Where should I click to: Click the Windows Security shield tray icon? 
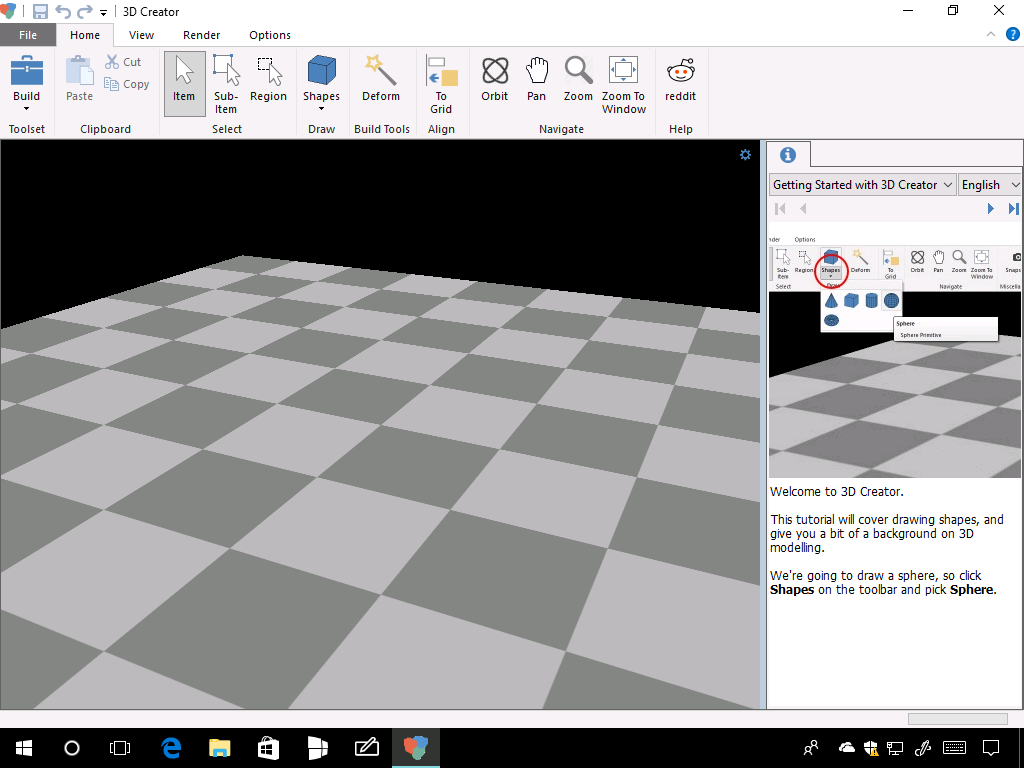pyautogui.click(x=871, y=748)
